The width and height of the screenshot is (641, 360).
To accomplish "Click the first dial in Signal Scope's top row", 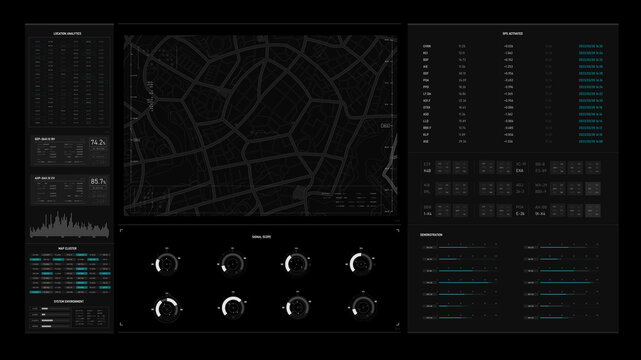I will click(x=166, y=264).
